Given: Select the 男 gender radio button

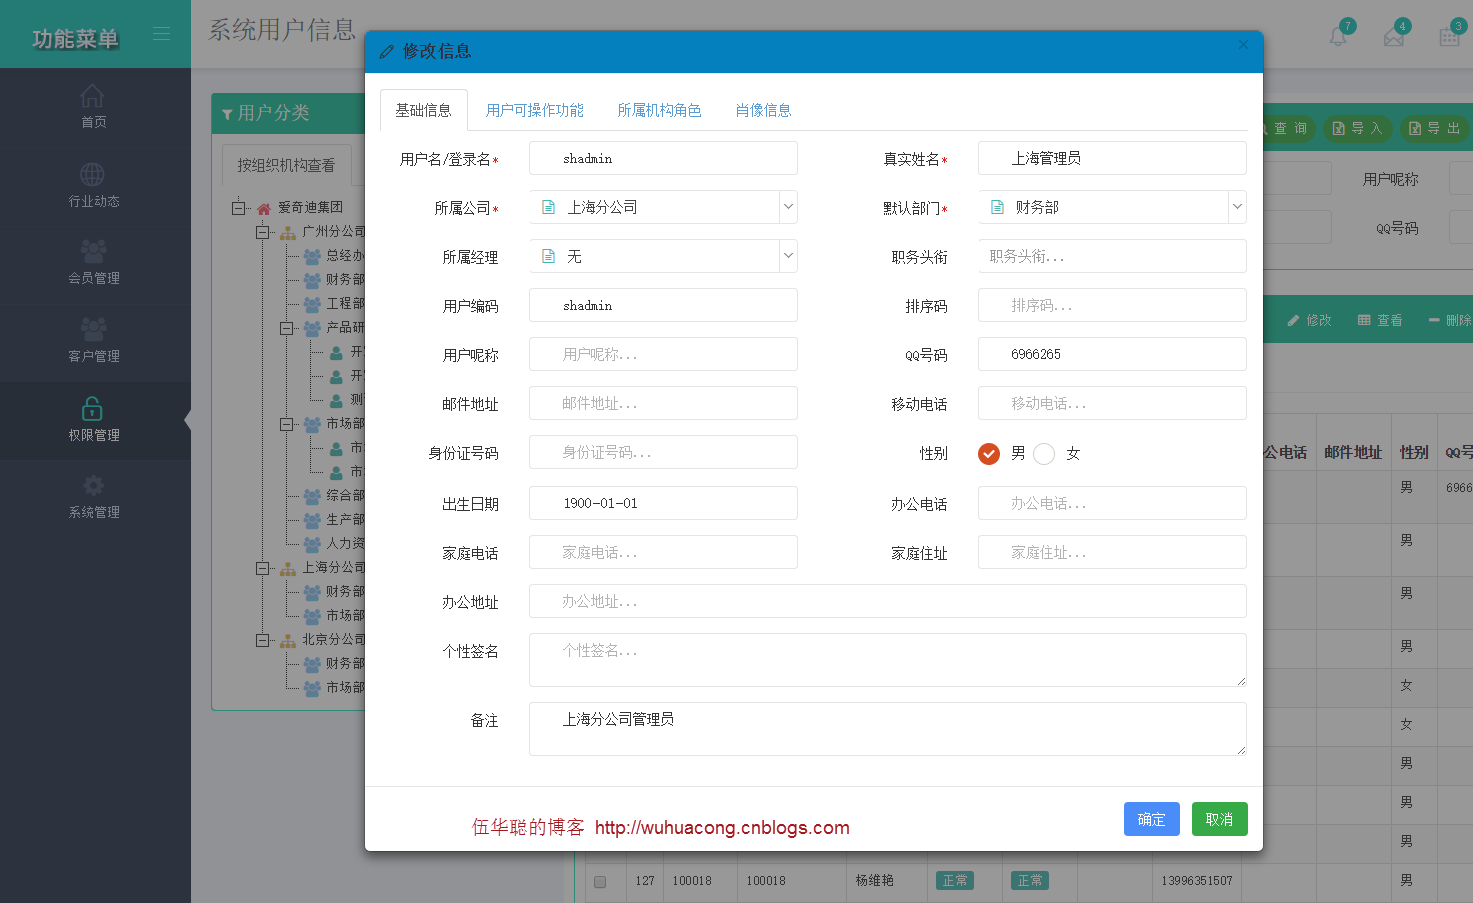Looking at the screenshot, I should pyautogui.click(x=988, y=453).
